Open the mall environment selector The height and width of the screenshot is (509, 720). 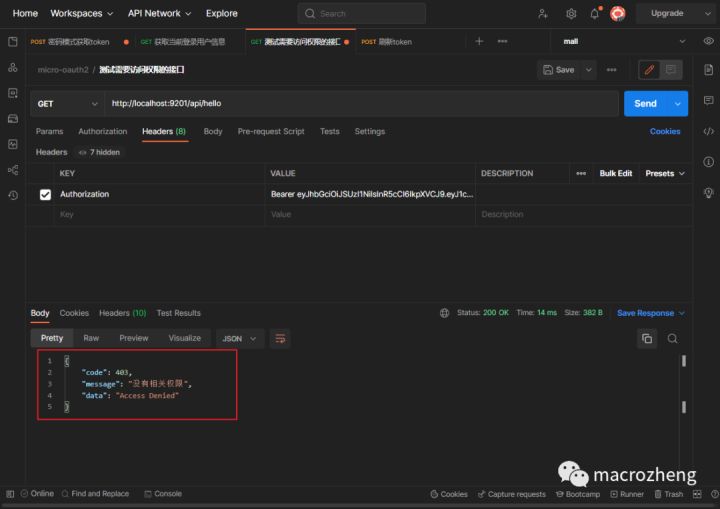(624, 41)
